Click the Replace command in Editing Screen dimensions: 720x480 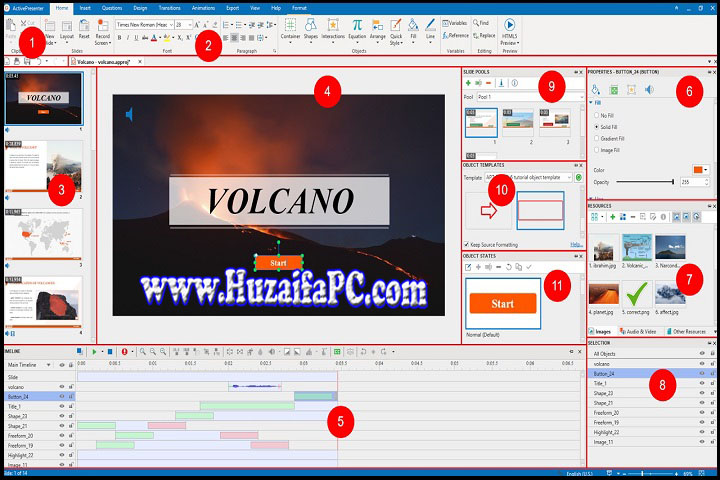pos(484,35)
